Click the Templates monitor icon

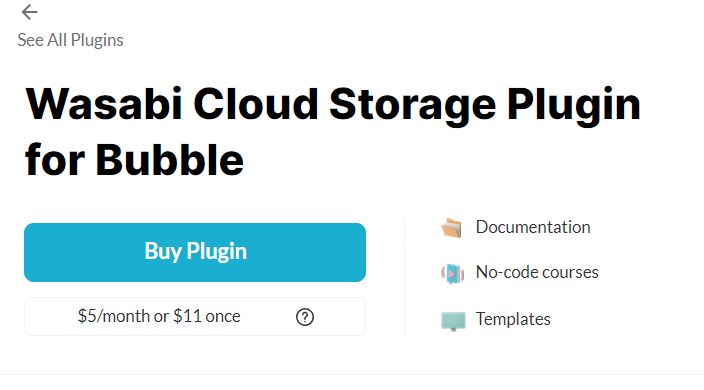click(x=453, y=321)
